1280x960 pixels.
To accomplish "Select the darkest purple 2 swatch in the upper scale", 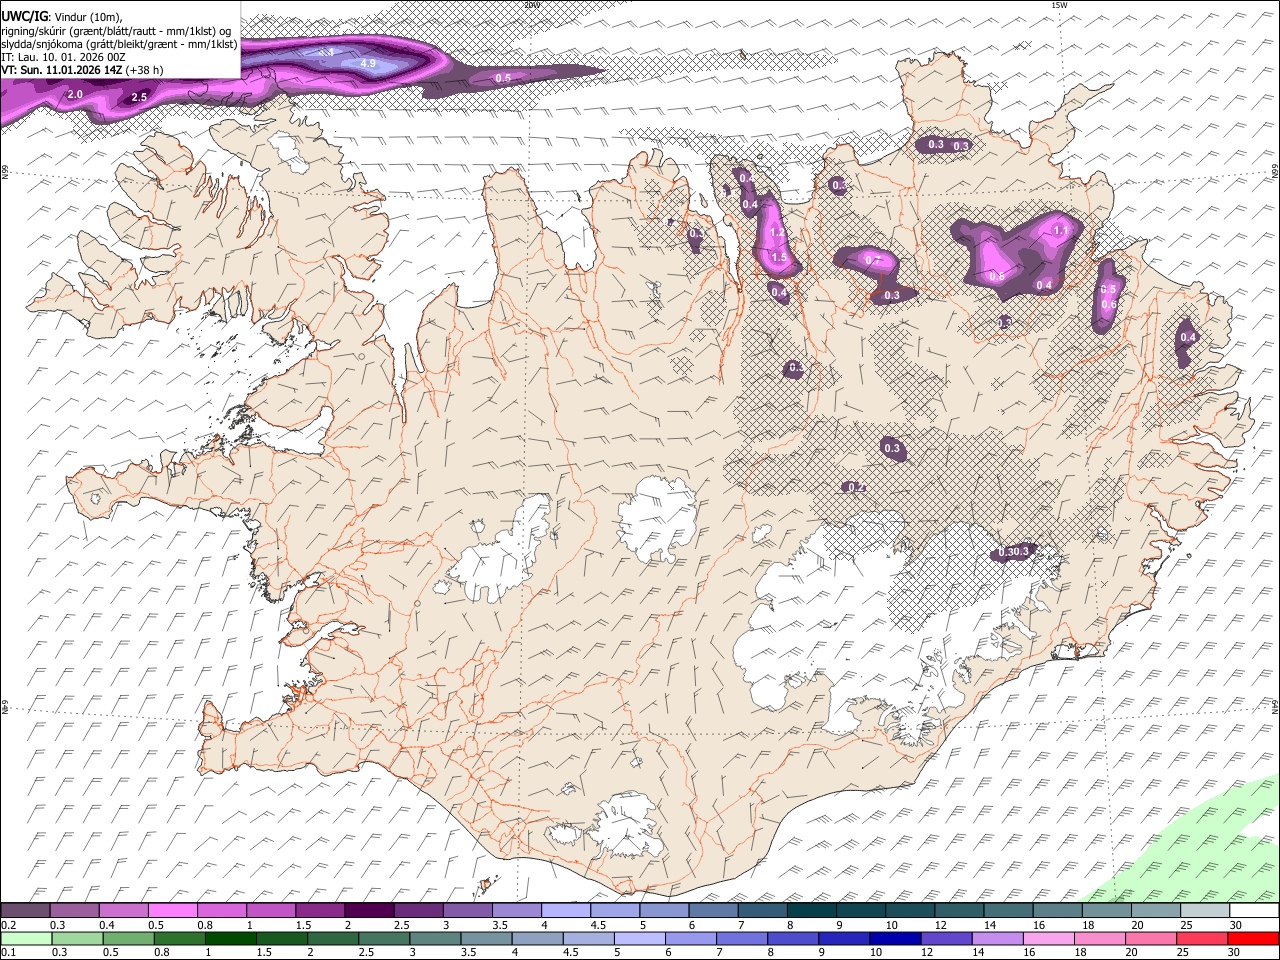I will (x=368, y=911).
